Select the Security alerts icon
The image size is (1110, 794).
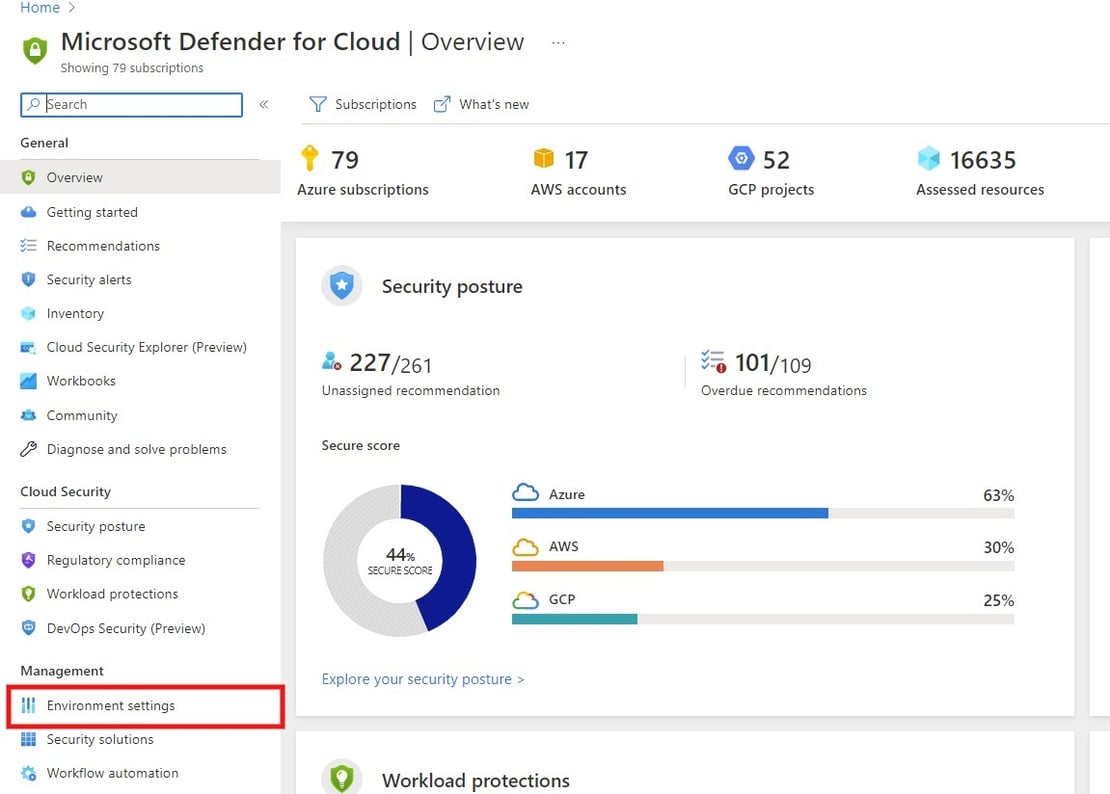(x=30, y=280)
